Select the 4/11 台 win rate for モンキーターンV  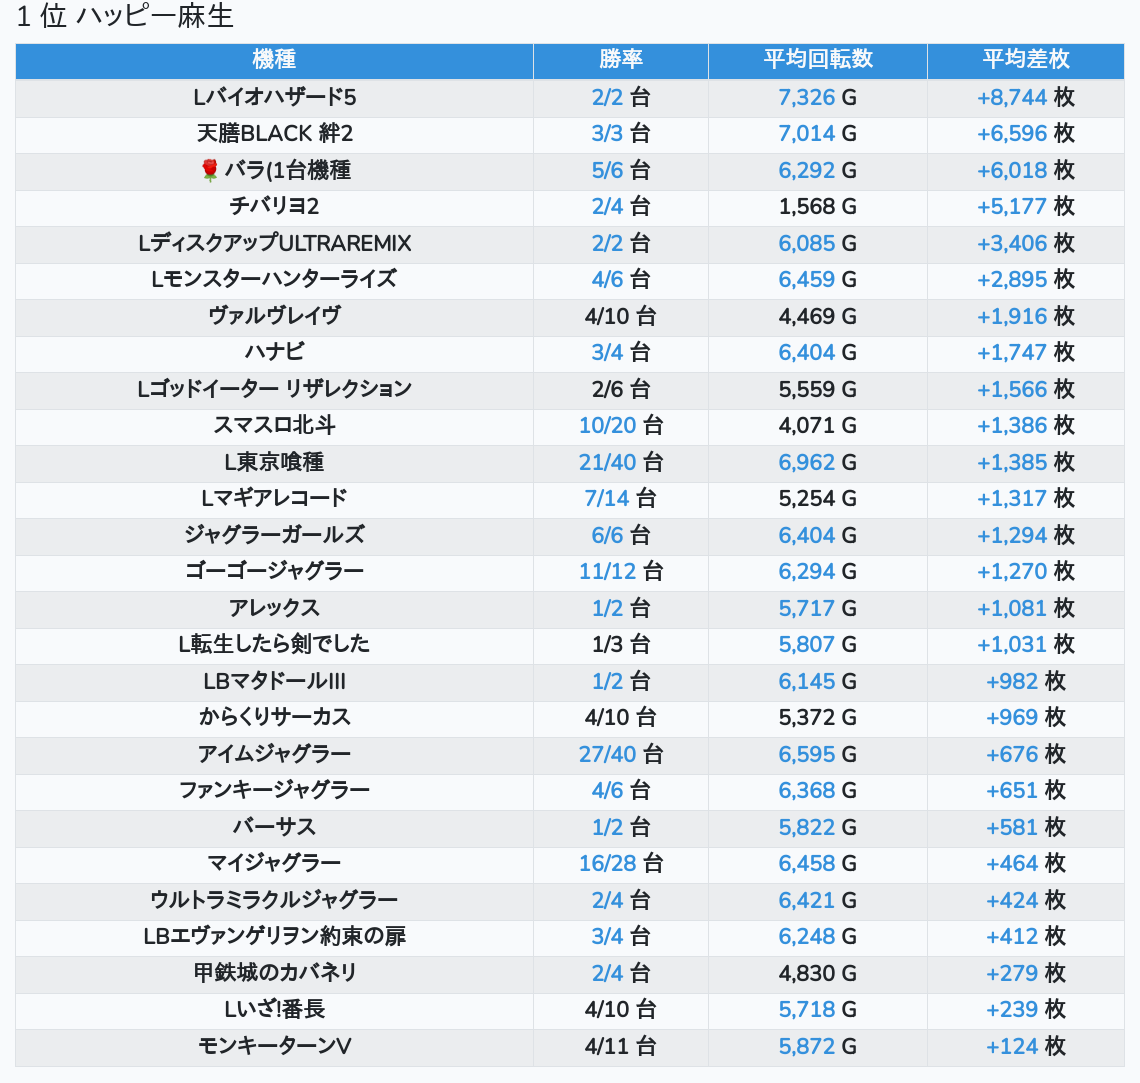[621, 1047]
